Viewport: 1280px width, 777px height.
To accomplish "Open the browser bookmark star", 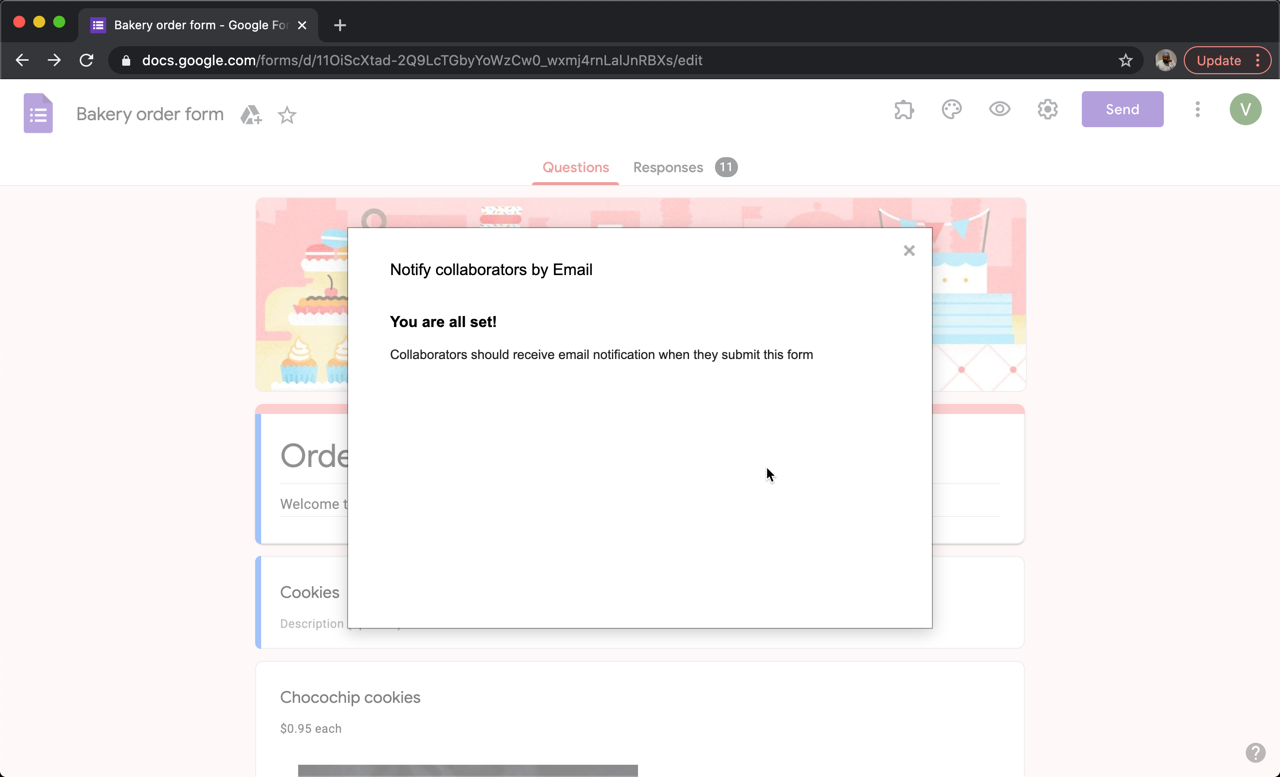I will point(1125,60).
